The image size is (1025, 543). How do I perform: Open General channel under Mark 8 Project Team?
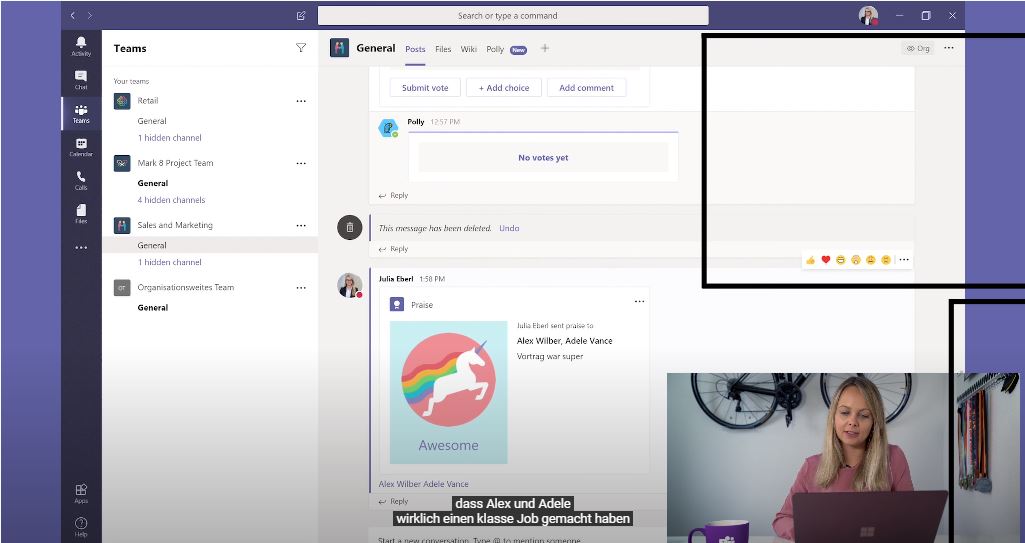pos(153,183)
